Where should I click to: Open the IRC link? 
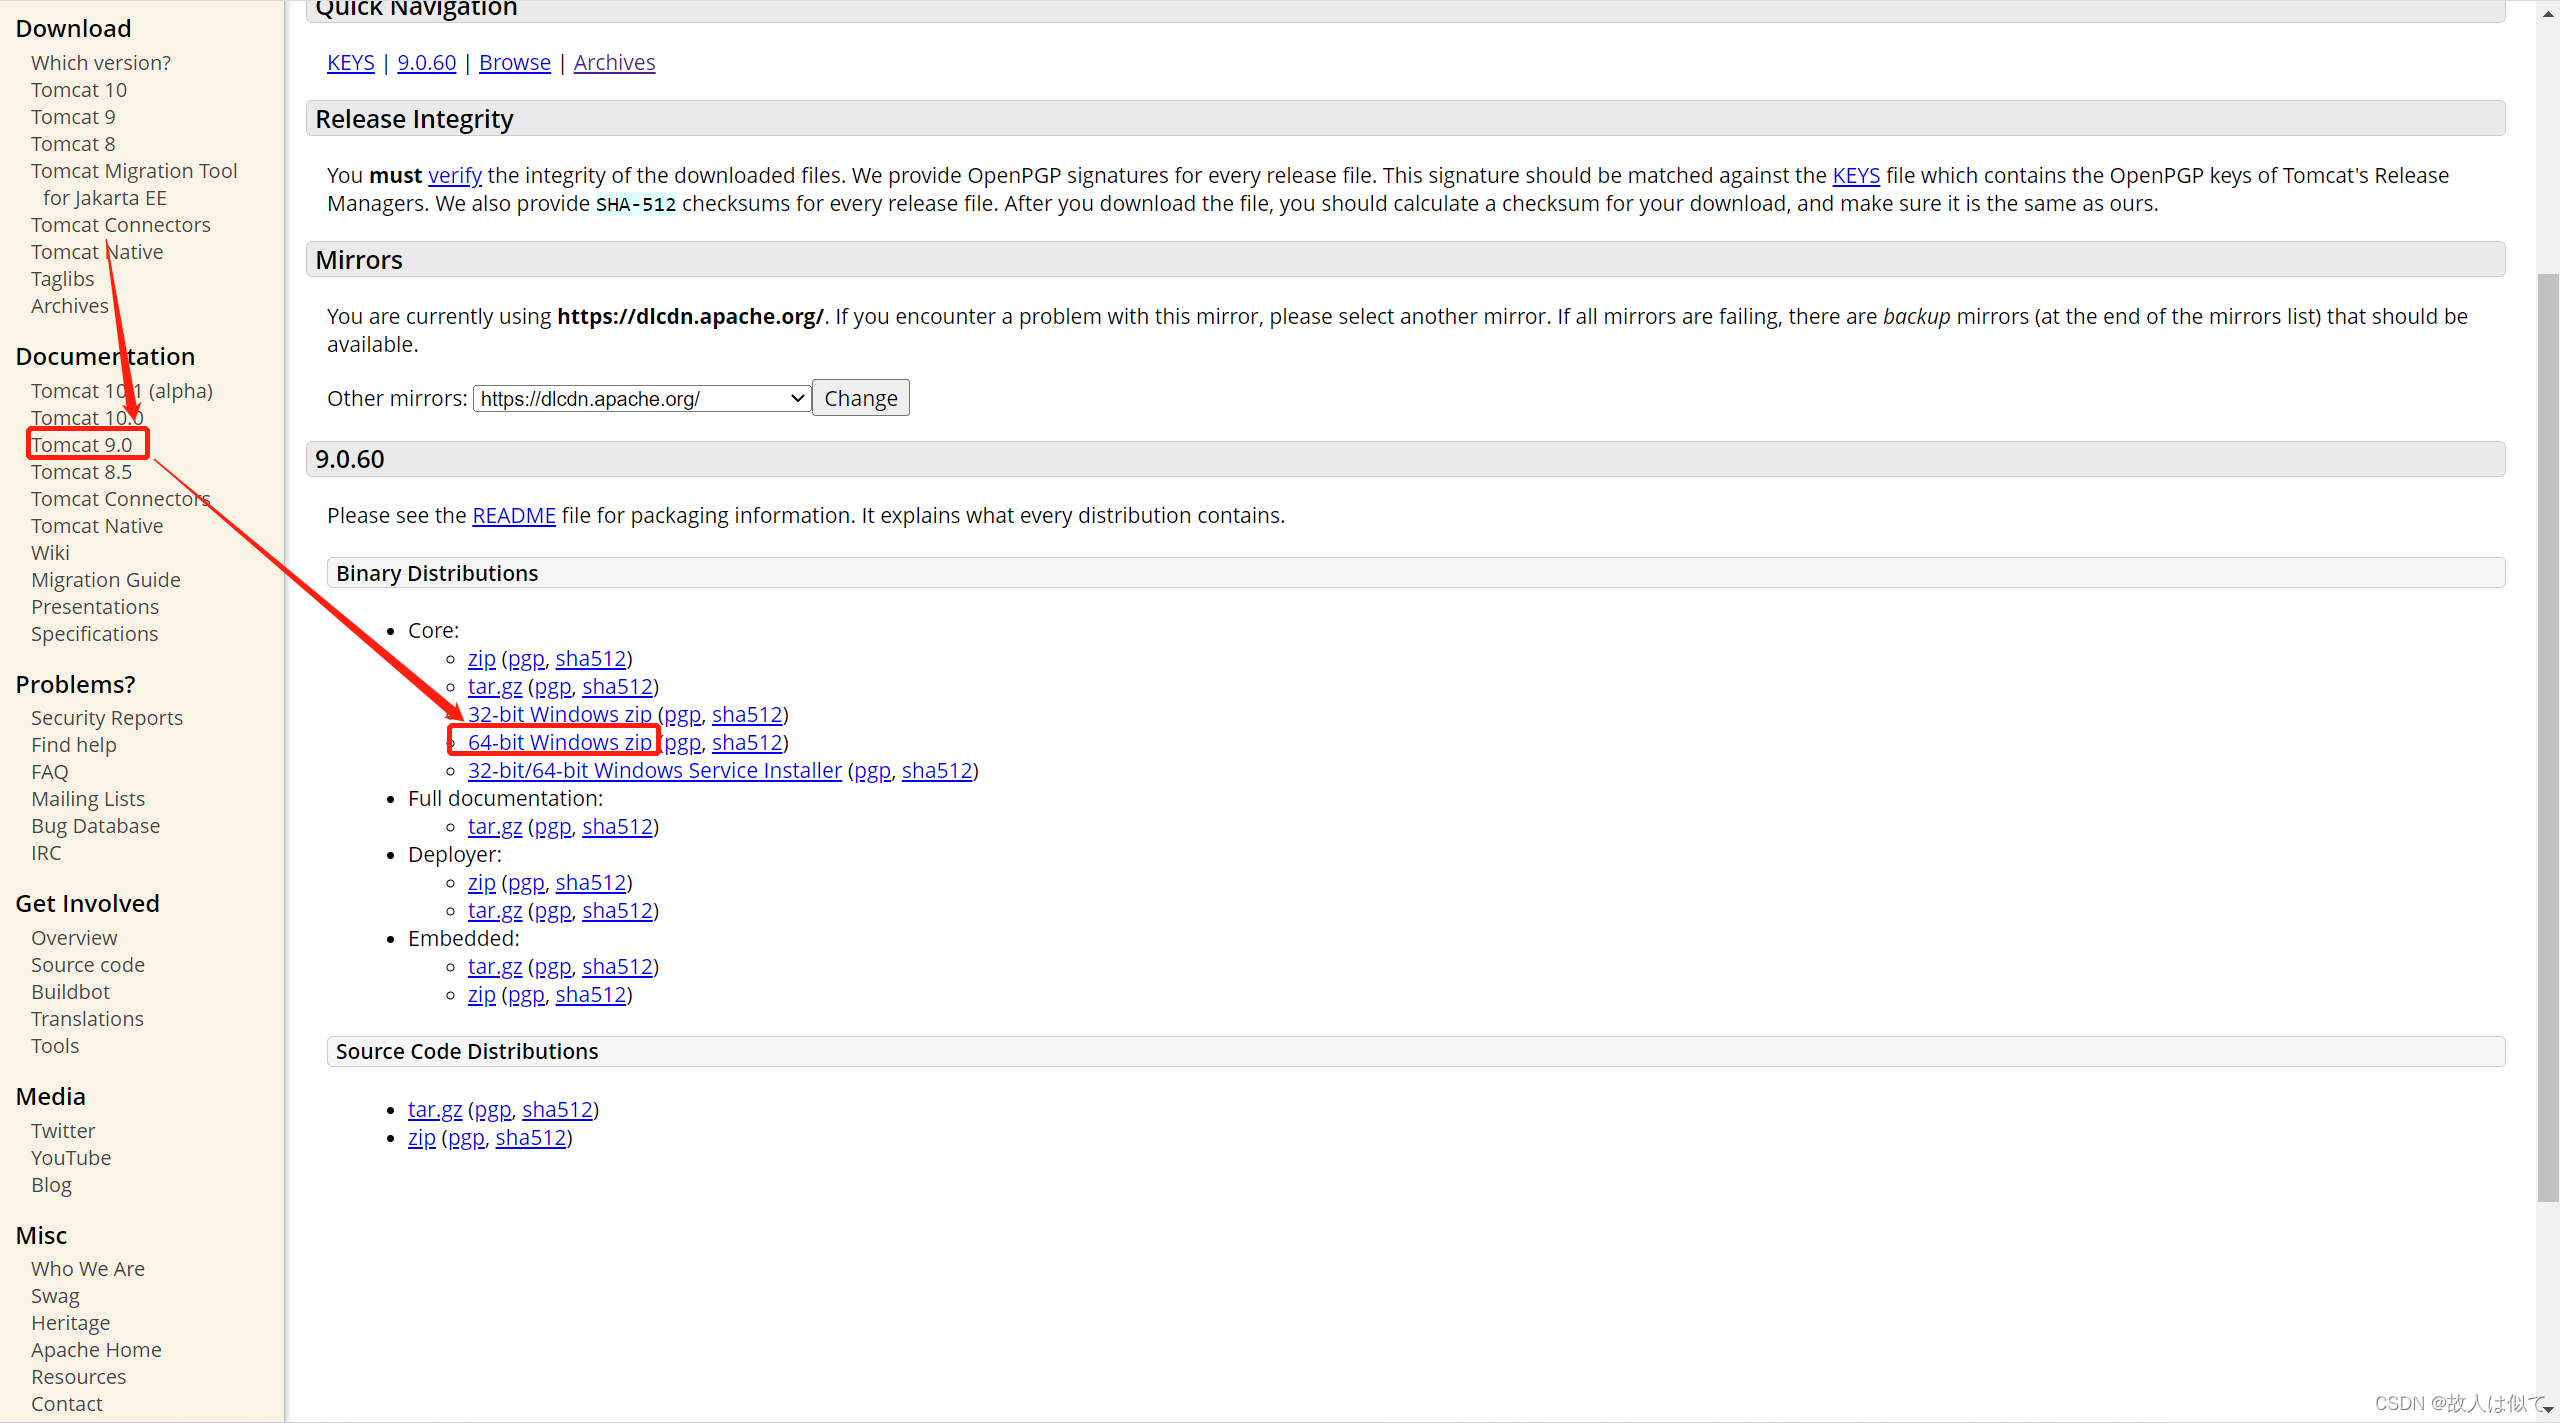point(46,852)
